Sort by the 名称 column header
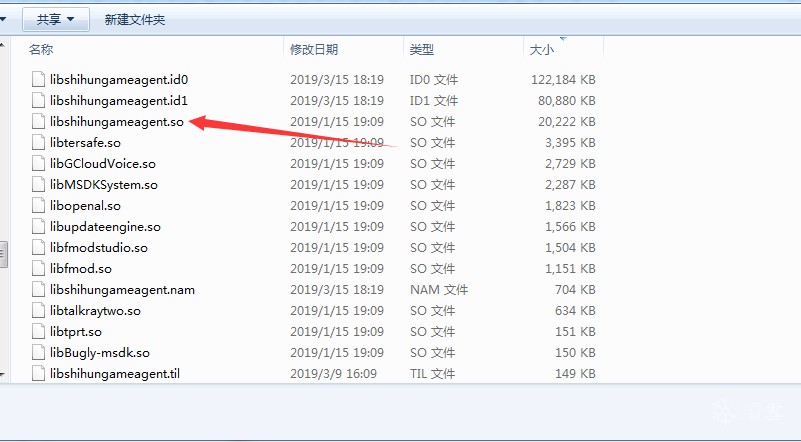801x442 pixels. [41, 50]
